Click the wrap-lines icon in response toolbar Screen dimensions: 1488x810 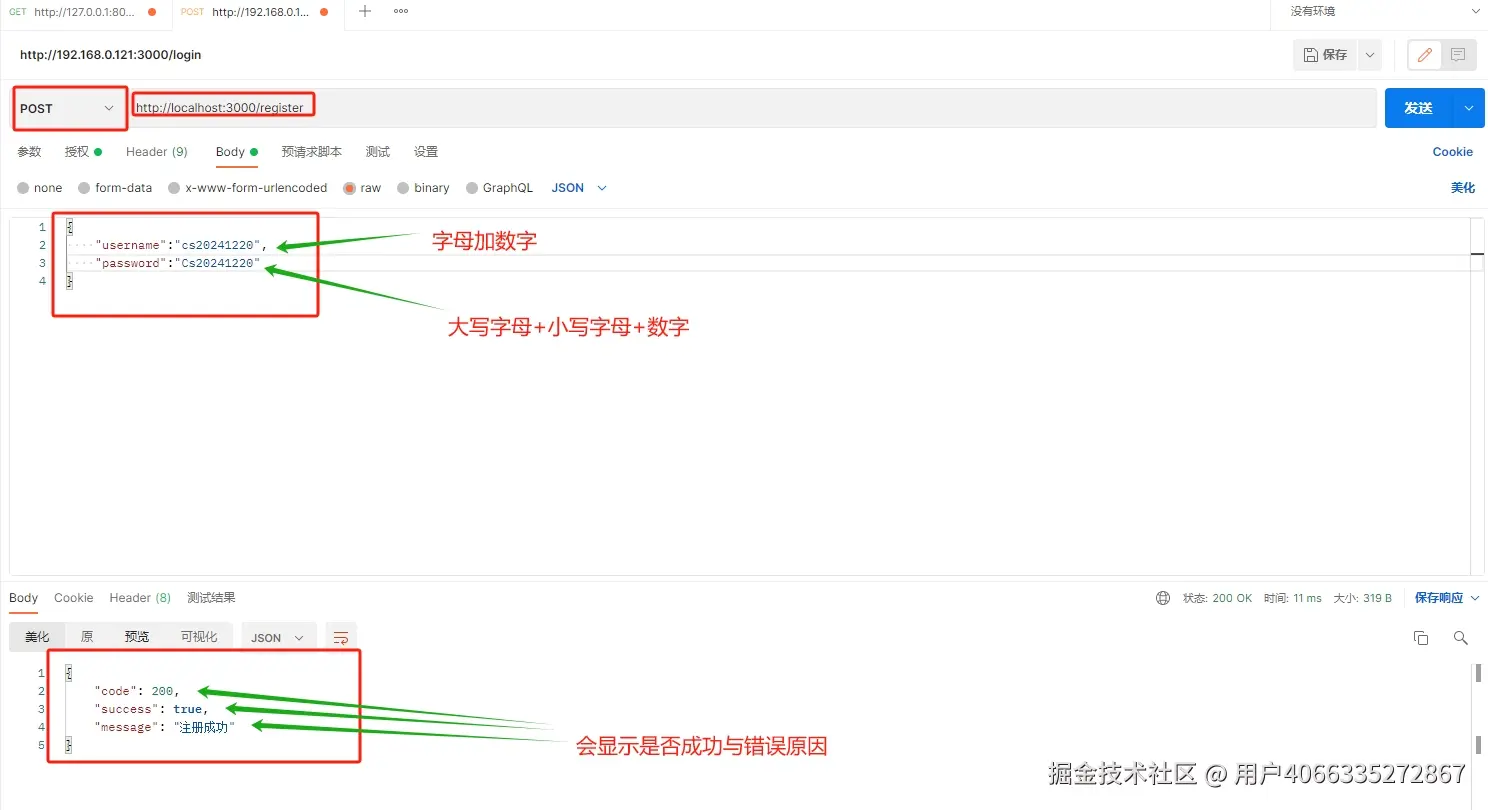pyautogui.click(x=341, y=637)
